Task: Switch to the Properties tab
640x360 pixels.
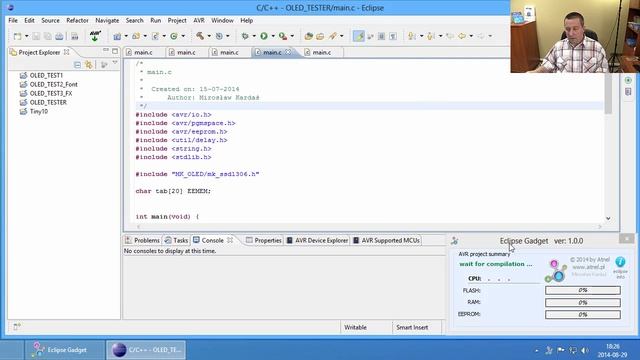Action: coord(264,240)
